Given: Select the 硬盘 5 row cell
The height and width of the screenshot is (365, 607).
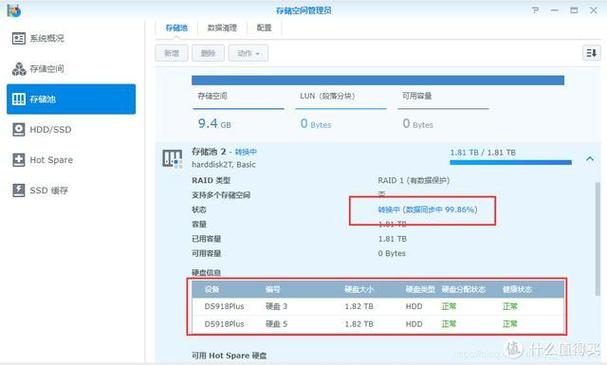Looking at the screenshot, I should click(276, 324).
